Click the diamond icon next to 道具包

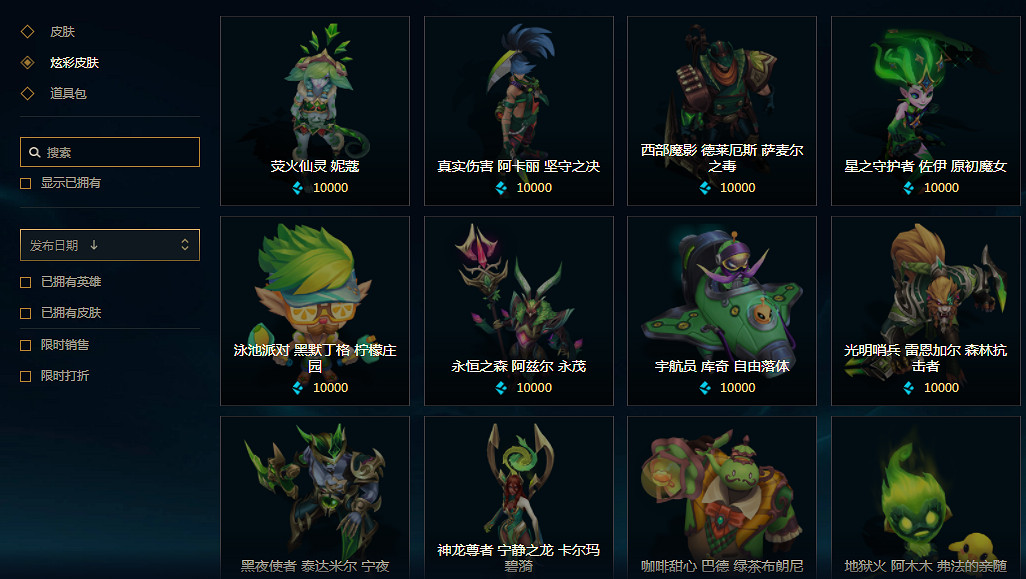27,94
